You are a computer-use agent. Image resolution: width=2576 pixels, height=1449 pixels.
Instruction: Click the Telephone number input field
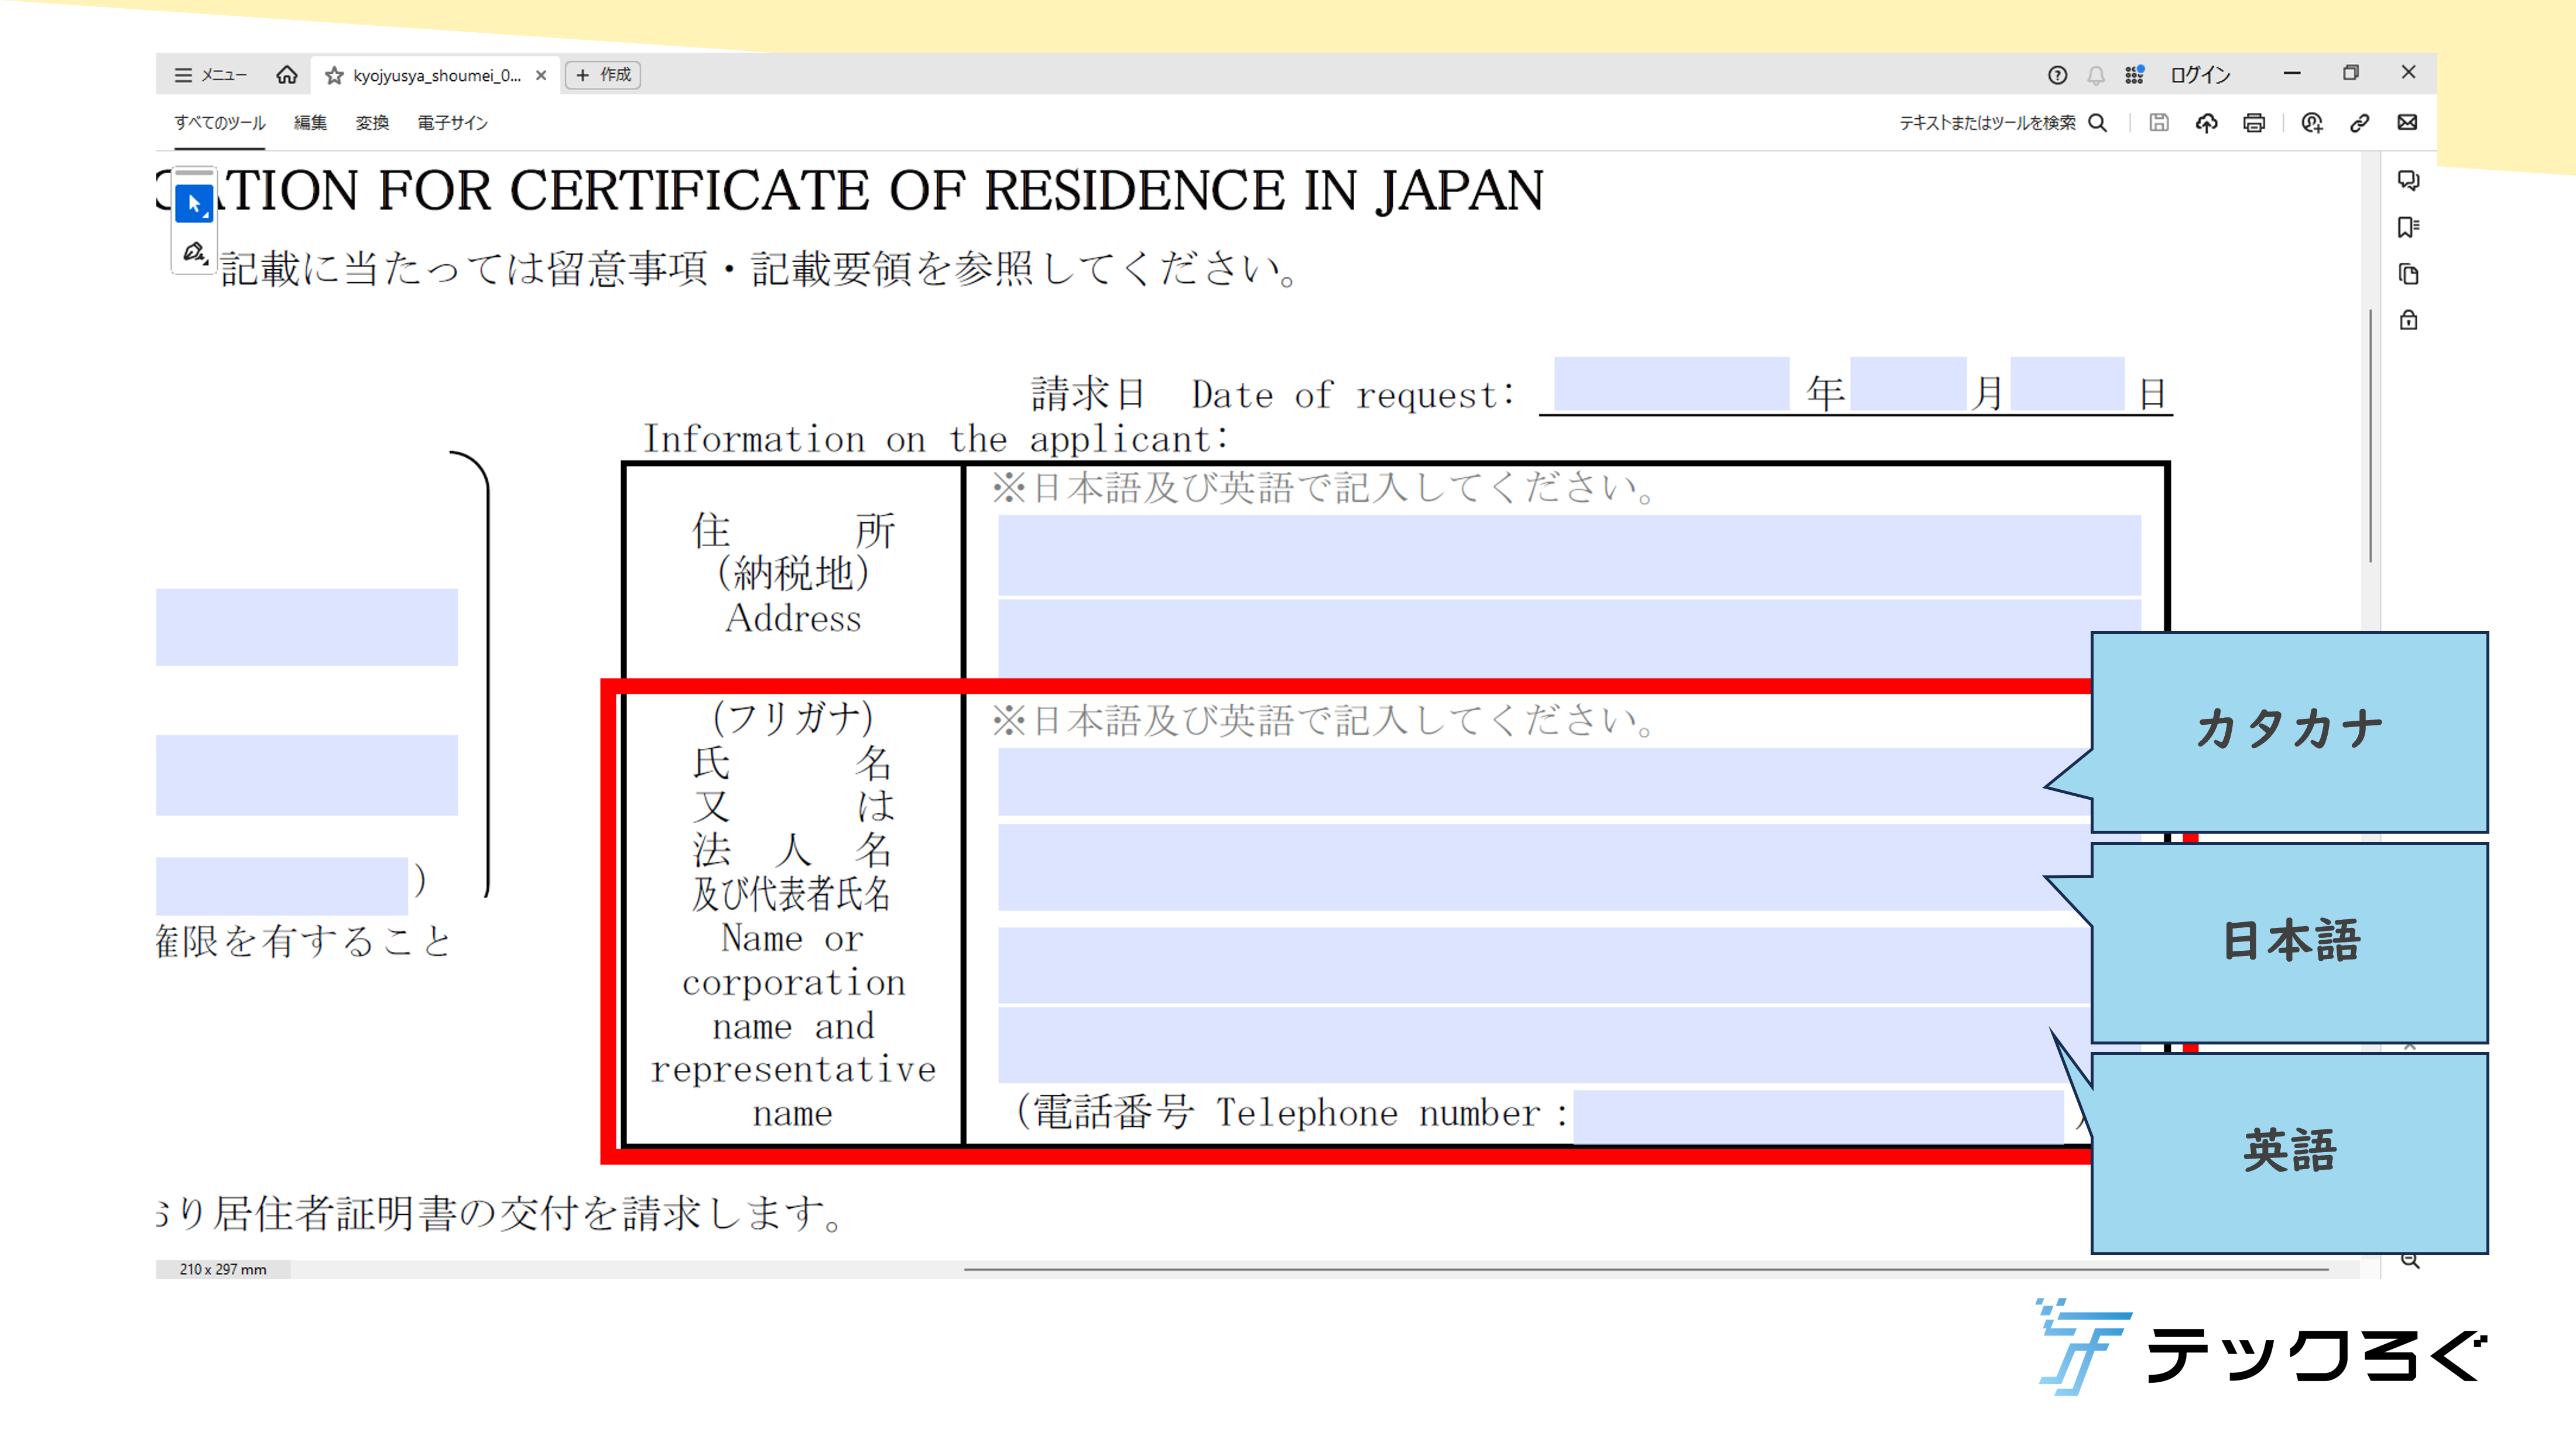(x=1818, y=1117)
